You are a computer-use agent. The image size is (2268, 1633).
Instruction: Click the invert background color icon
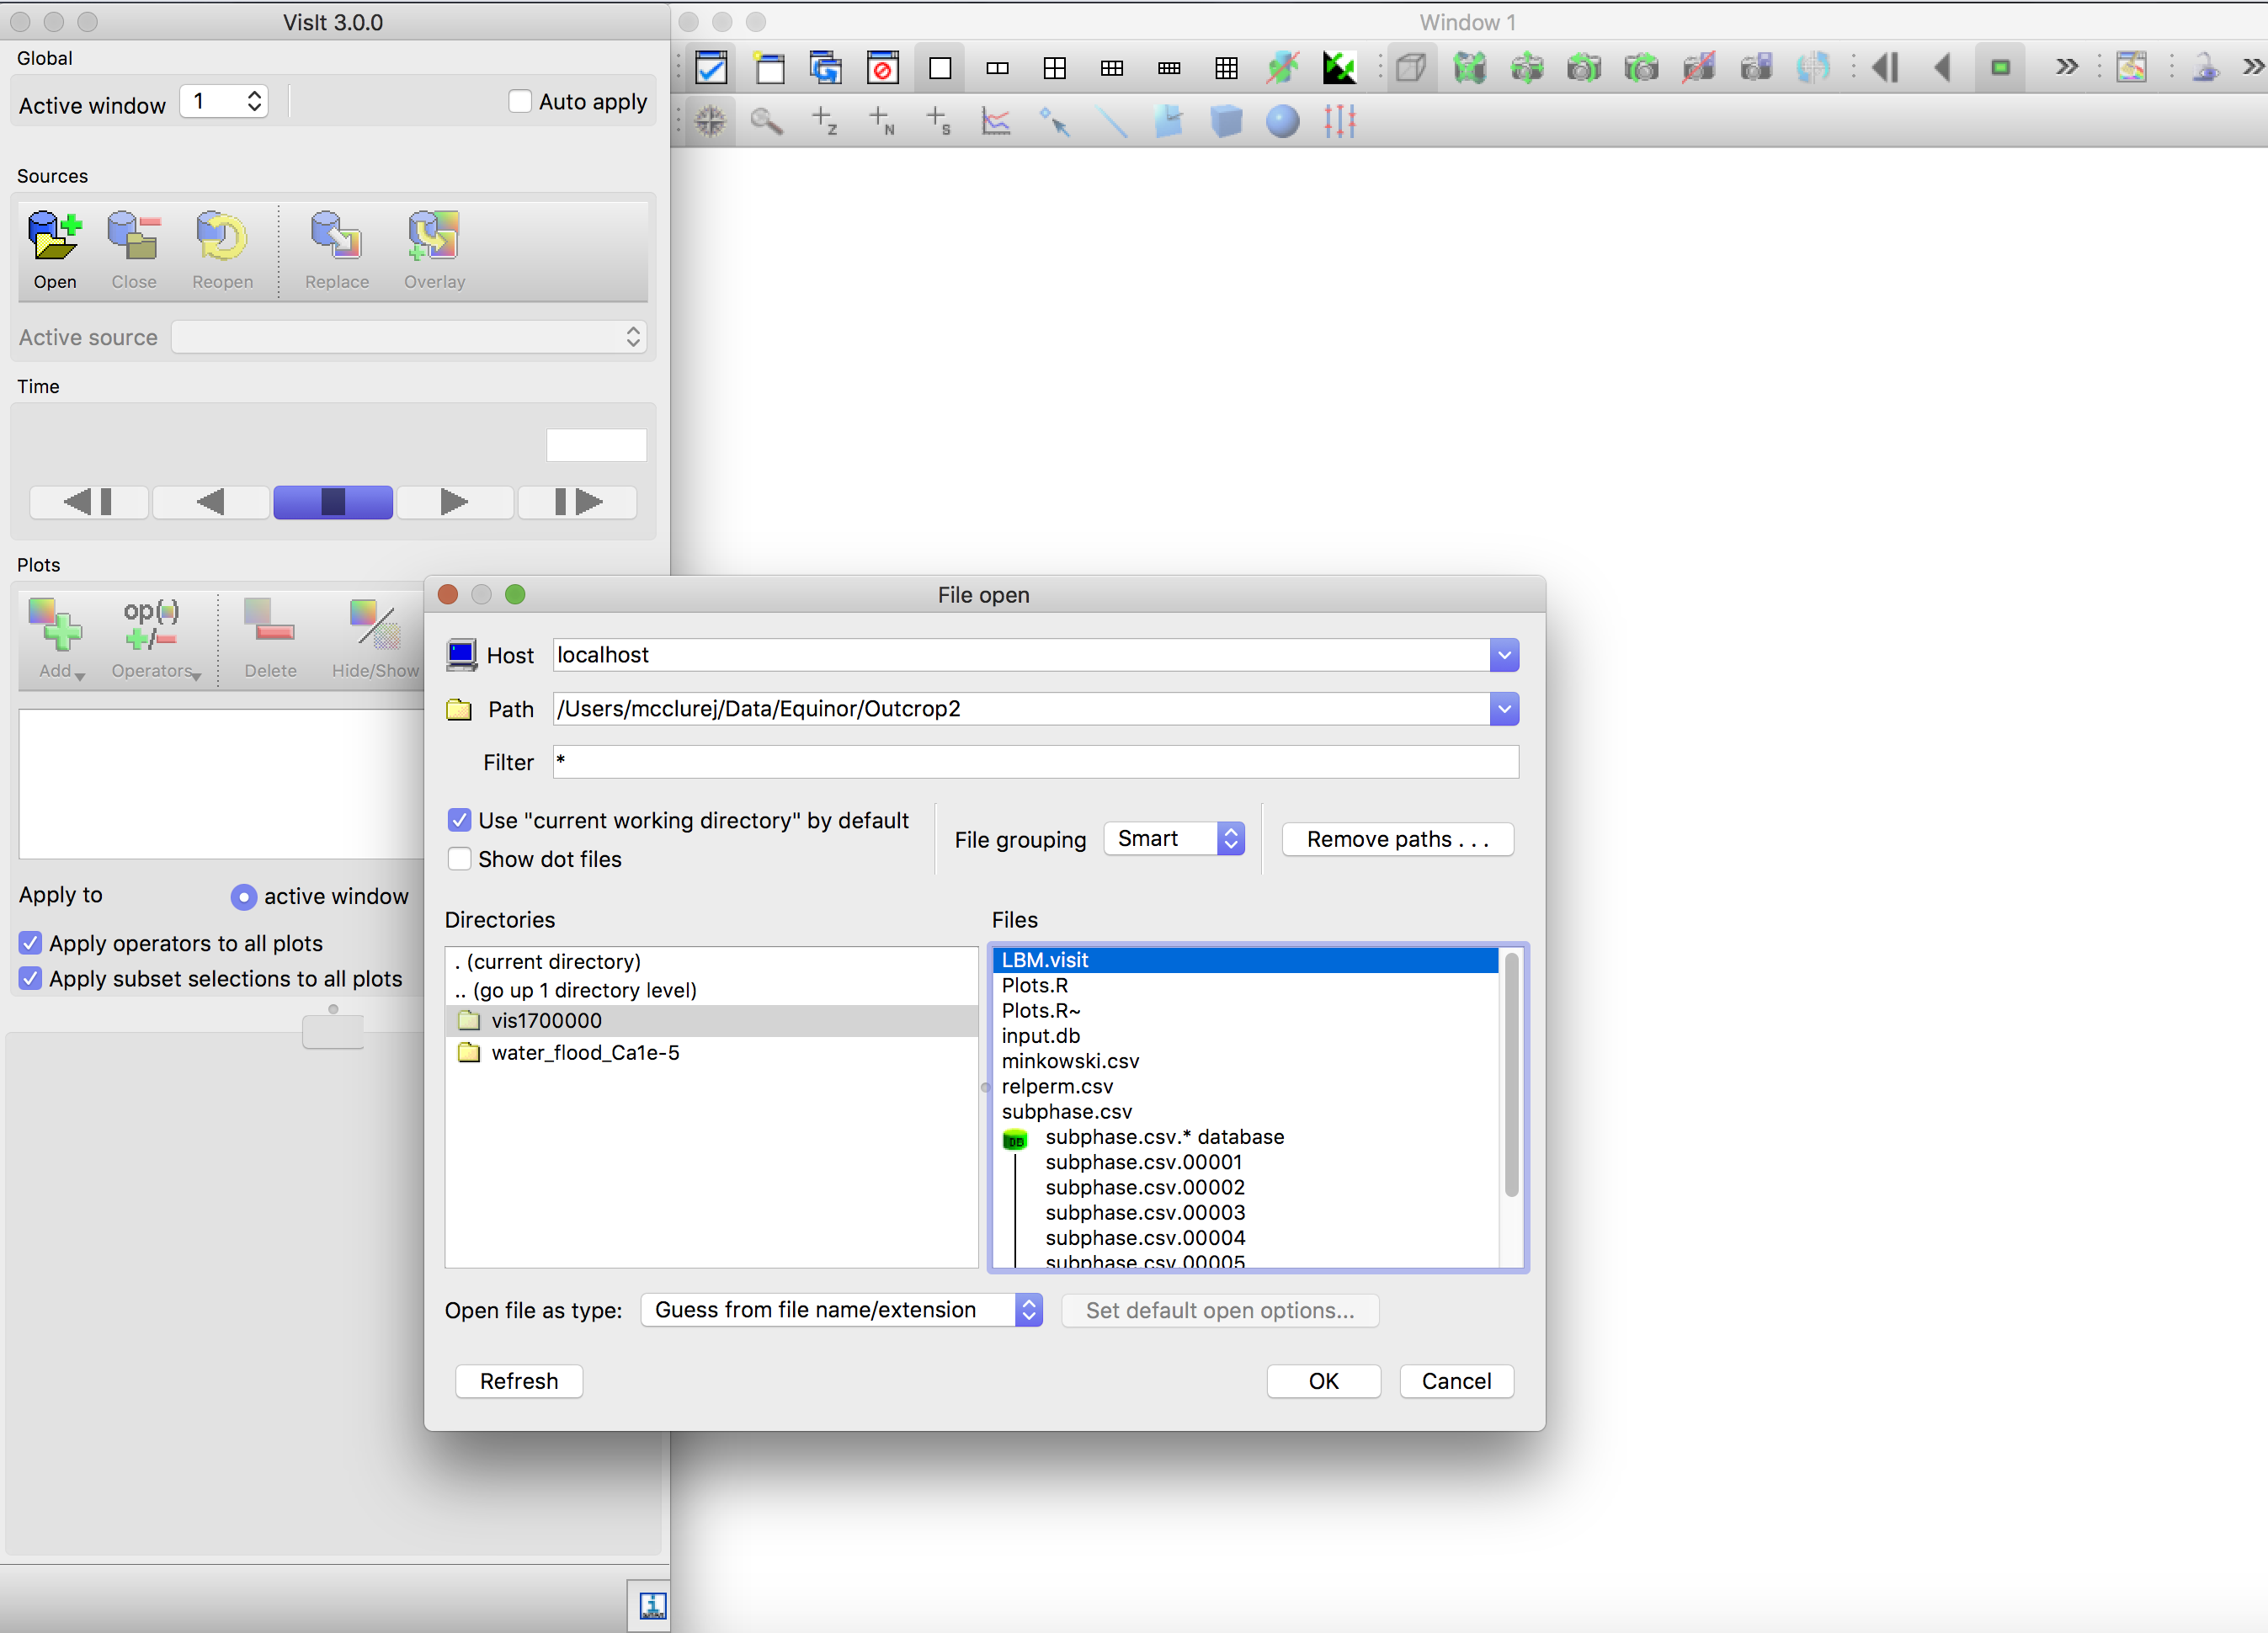(1339, 68)
